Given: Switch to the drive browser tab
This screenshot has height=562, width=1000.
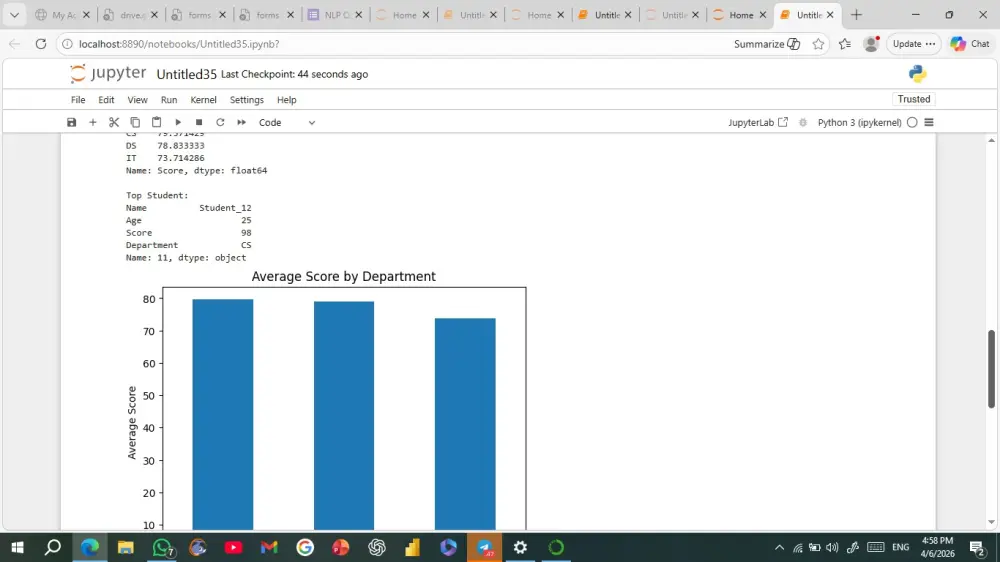Looking at the screenshot, I should (x=131, y=15).
